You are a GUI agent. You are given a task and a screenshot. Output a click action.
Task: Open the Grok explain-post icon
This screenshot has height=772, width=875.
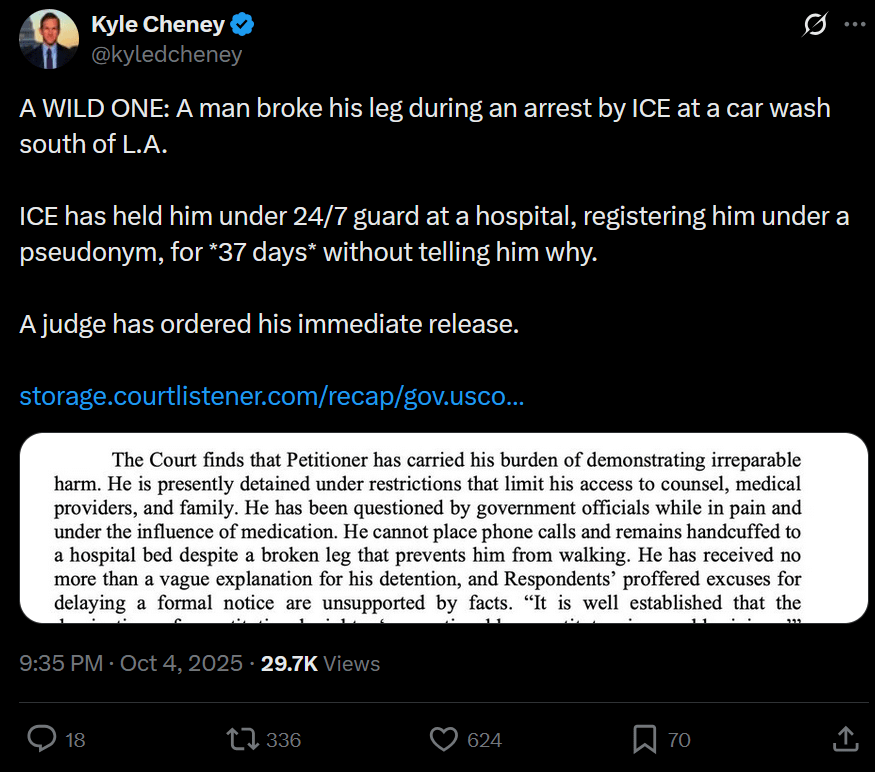coord(815,26)
